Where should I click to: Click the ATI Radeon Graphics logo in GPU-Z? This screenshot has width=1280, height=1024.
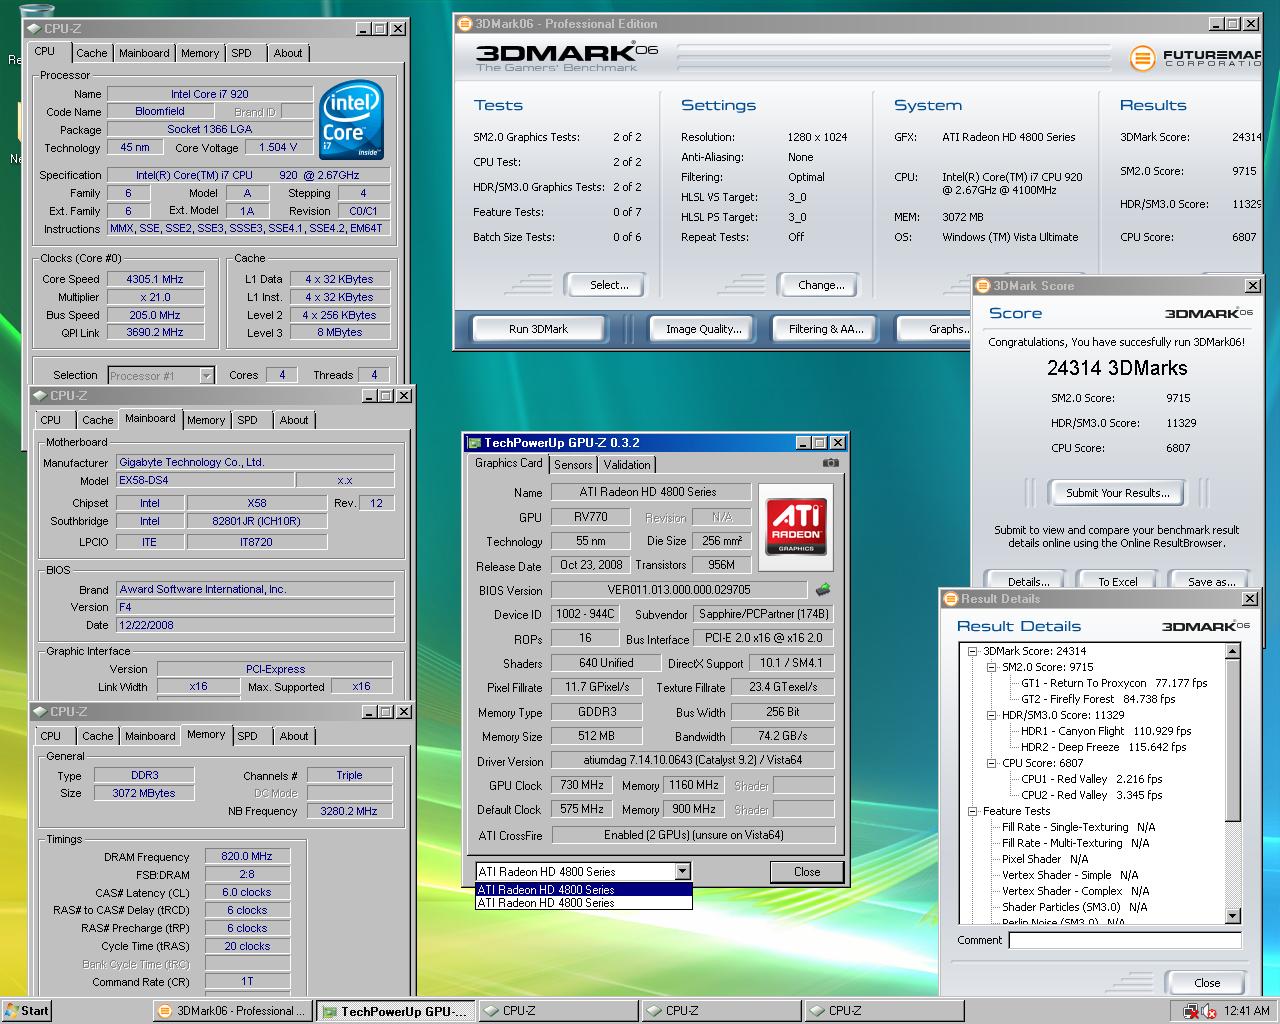click(796, 527)
